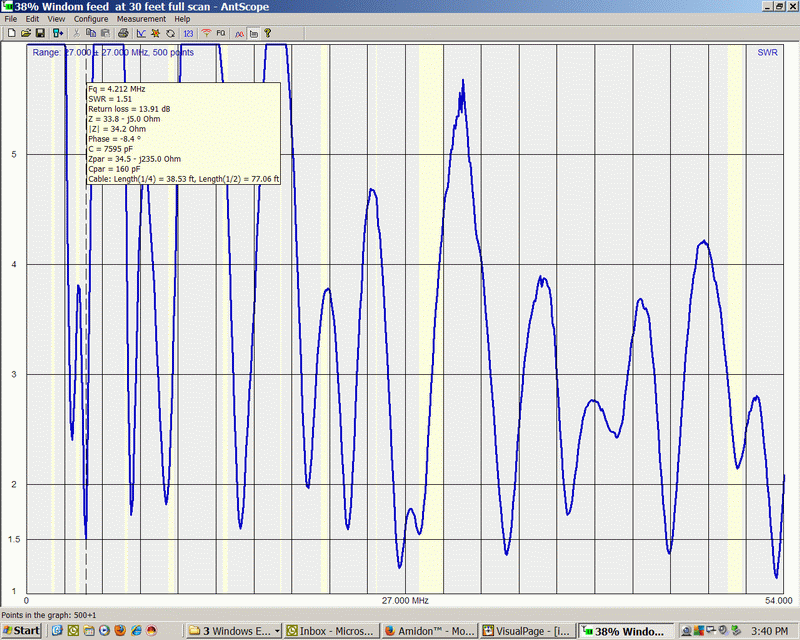Switch to 3 Windows Explorer taskbar group
800x640 pixels.
[234, 631]
